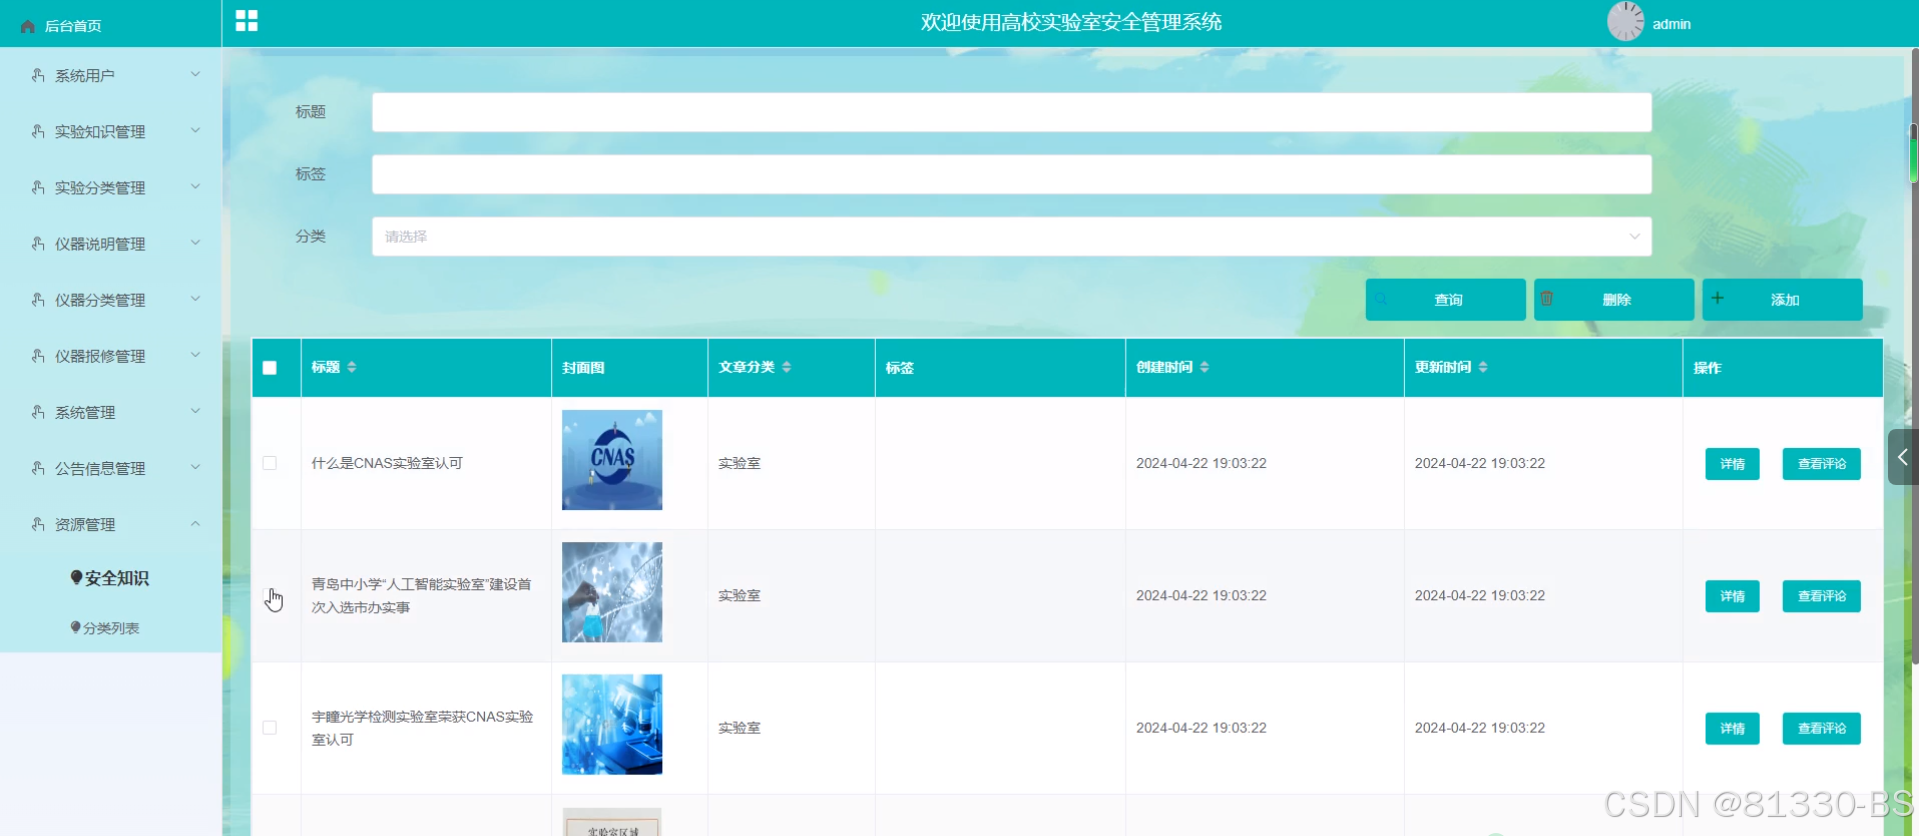Click the DNA lab cover thumbnail

coord(612,592)
